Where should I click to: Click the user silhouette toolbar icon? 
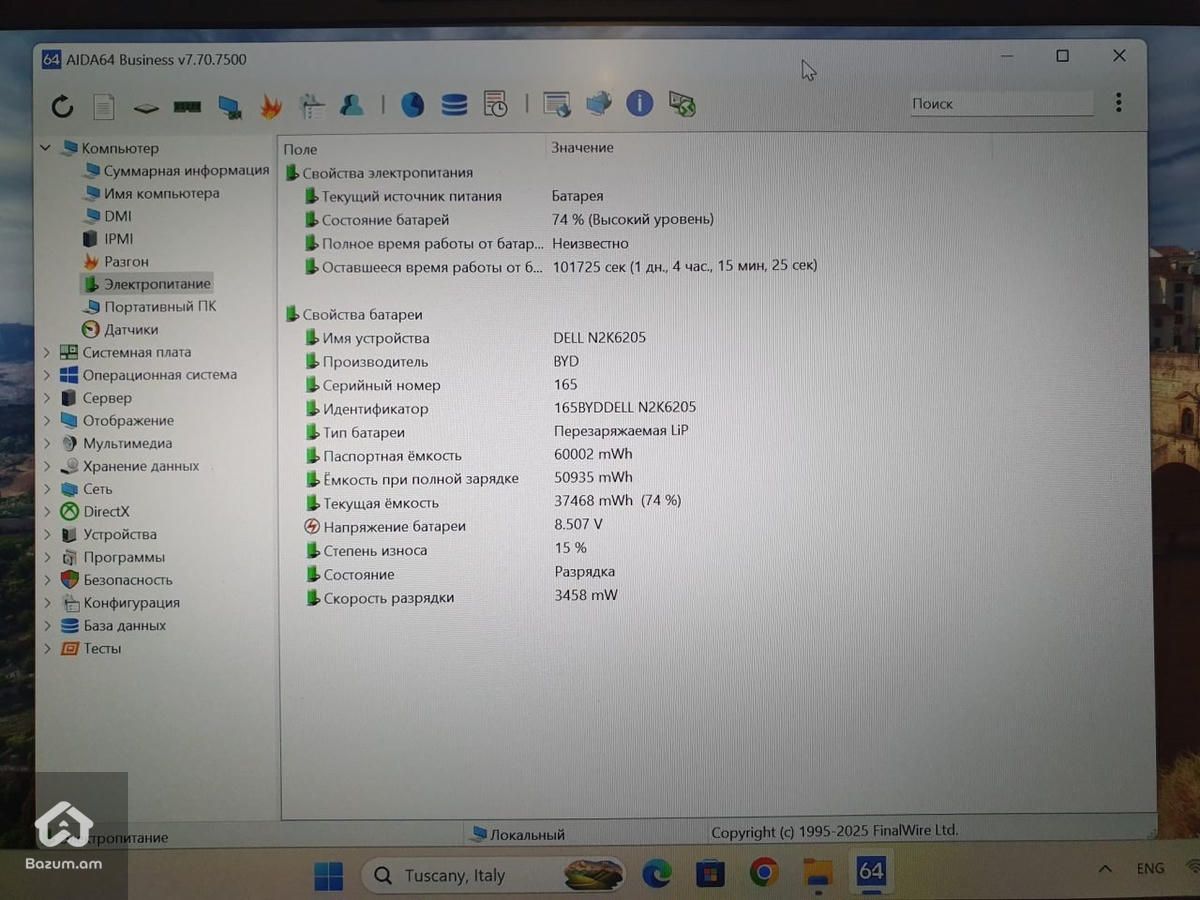pos(351,104)
